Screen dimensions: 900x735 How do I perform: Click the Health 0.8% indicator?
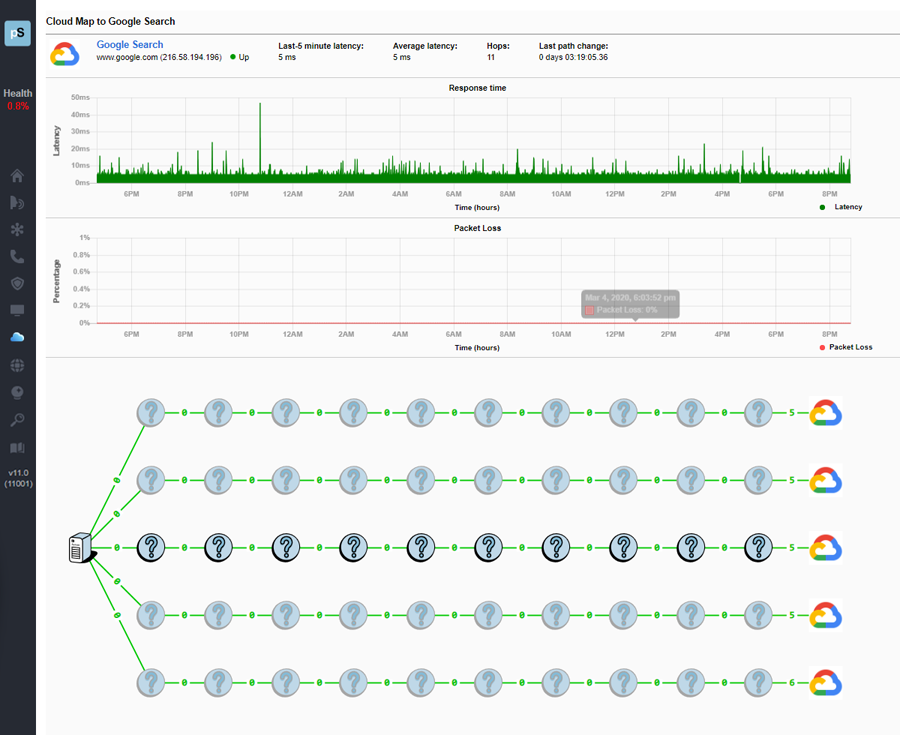point(17,99)
